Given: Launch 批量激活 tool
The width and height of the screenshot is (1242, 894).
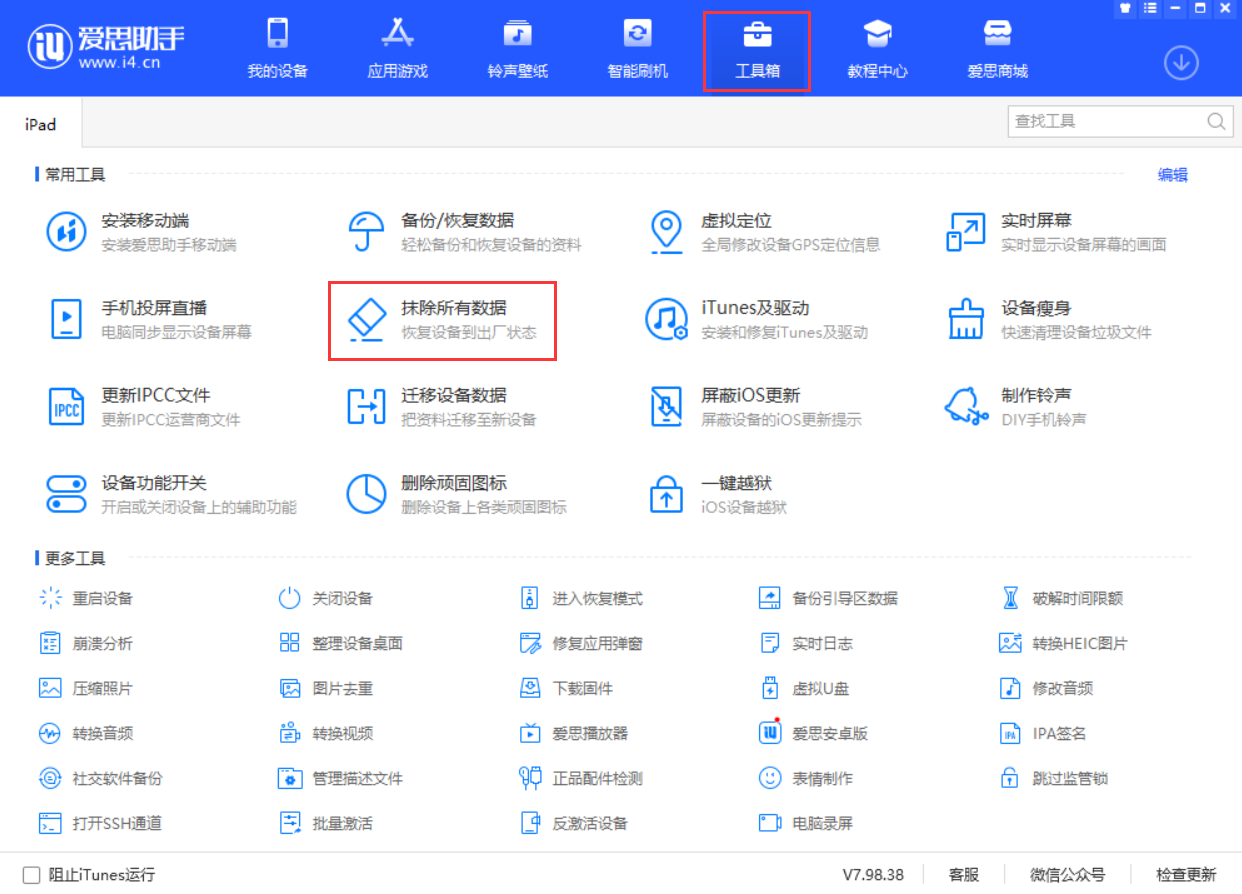Looking at the screenshot, I should 326,823.
